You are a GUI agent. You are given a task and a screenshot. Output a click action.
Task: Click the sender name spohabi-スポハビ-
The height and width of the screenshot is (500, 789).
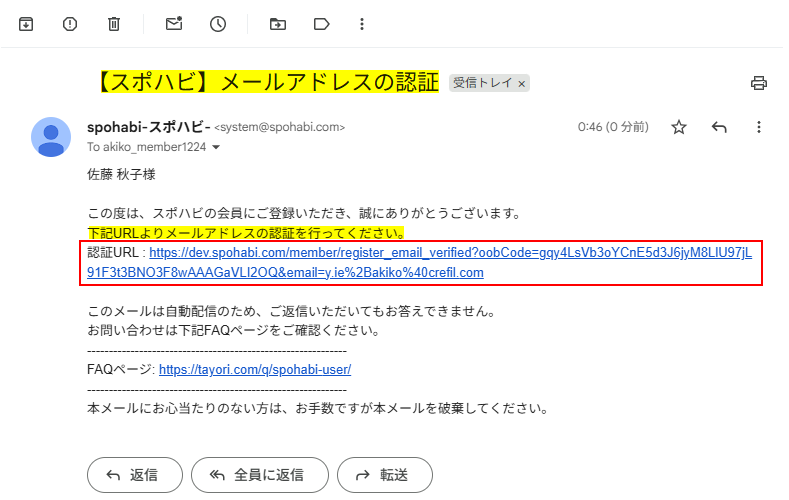point(148,127)
